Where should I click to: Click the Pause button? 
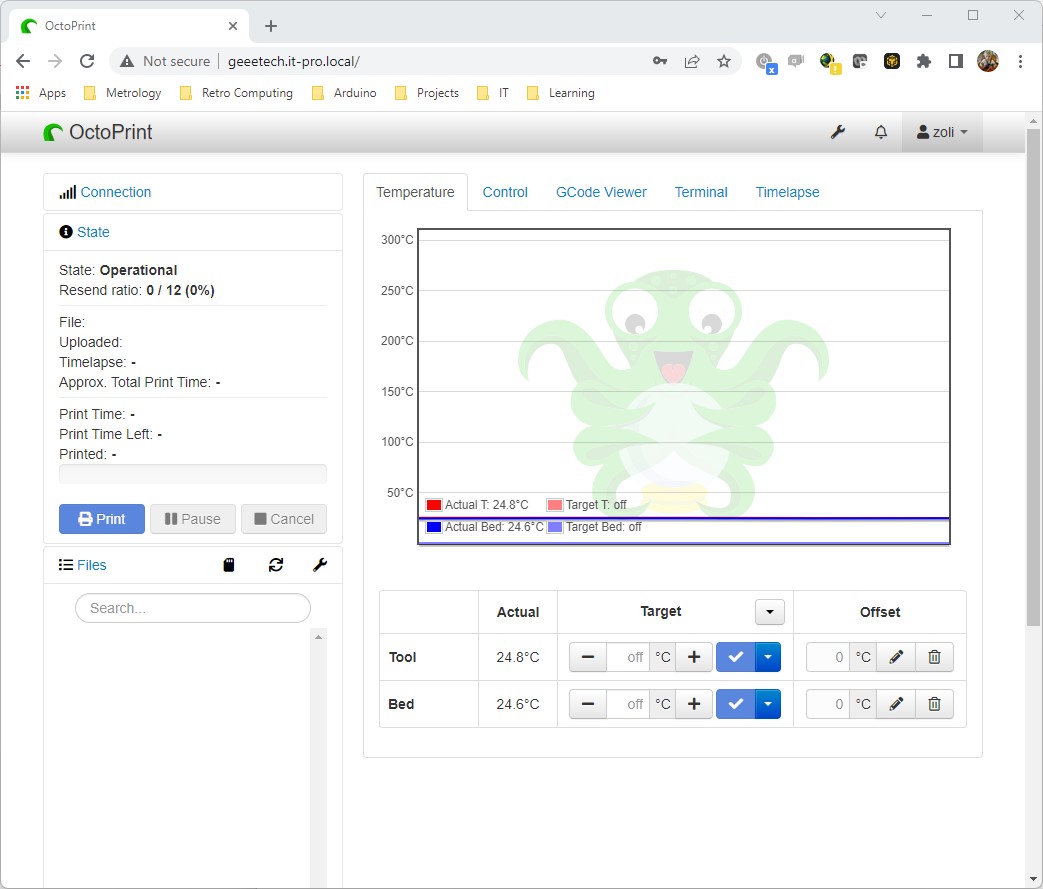pyautogui.click(x=193, y=519)
